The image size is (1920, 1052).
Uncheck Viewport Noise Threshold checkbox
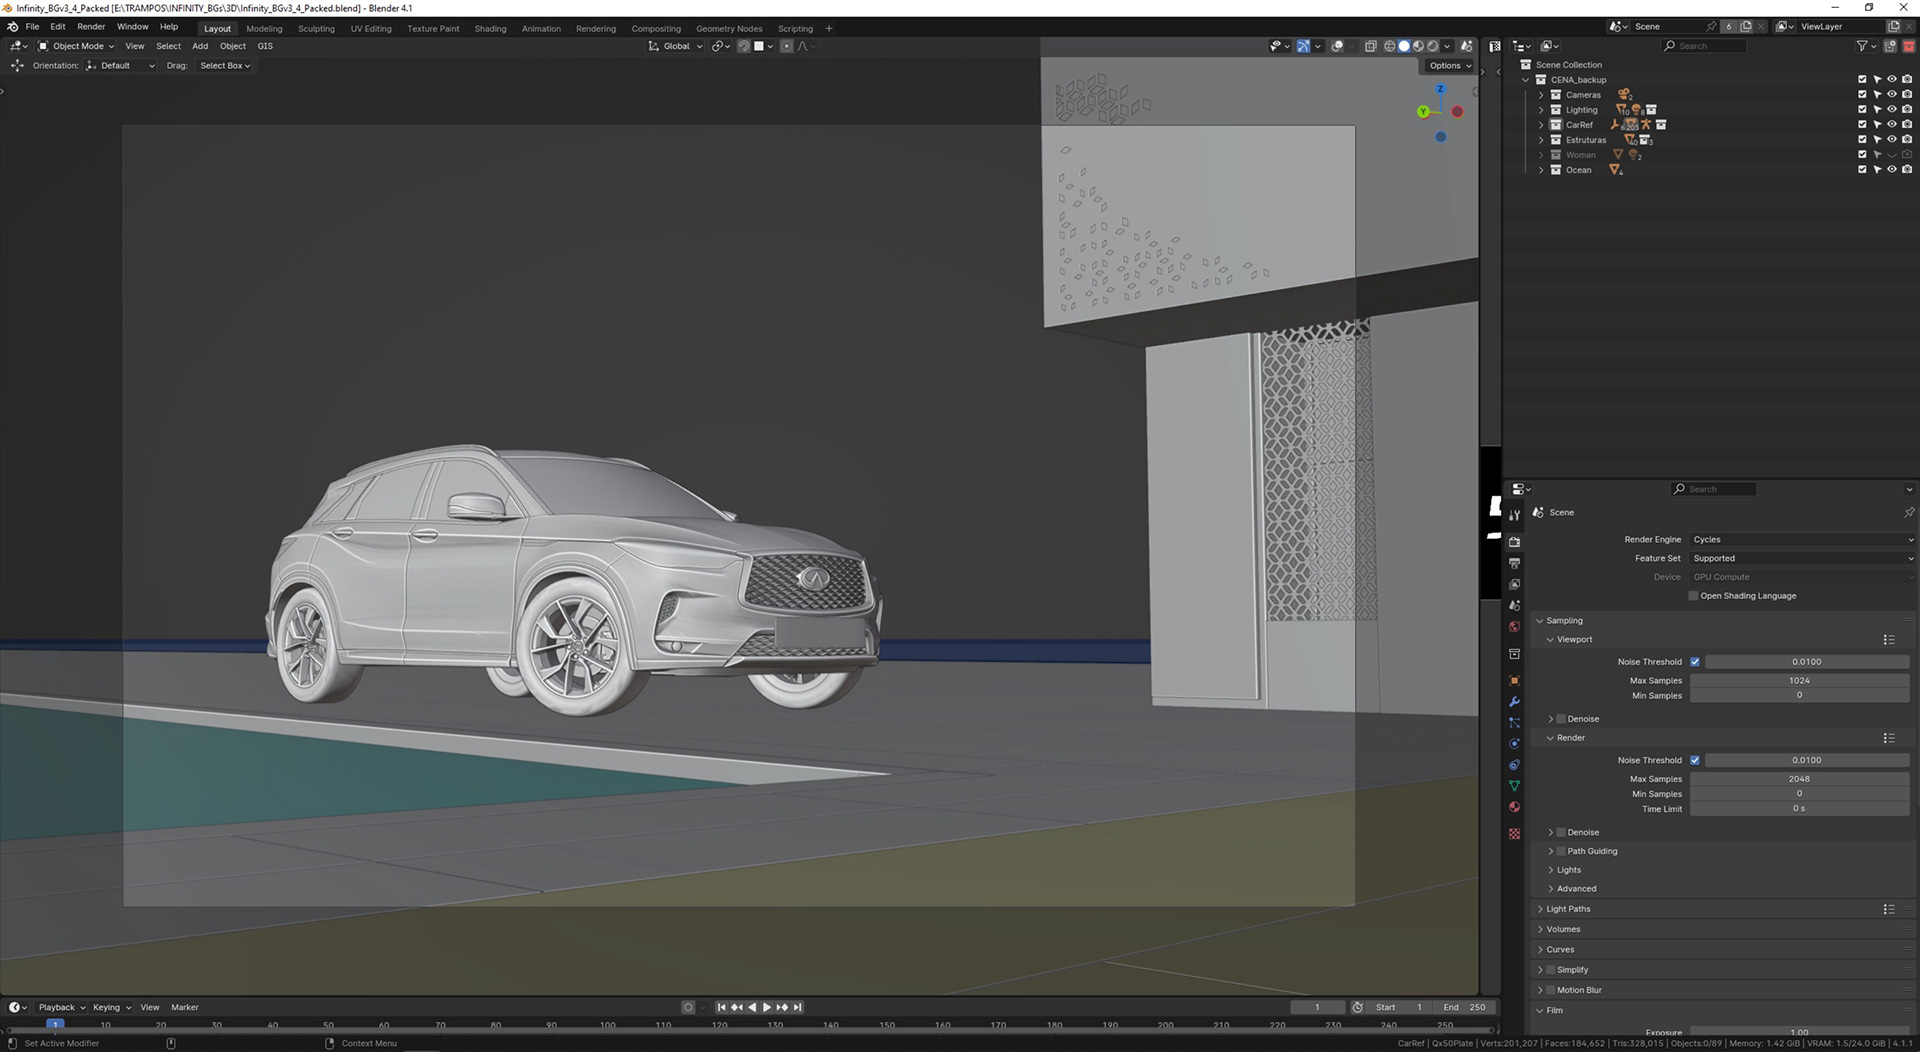(x=1694, y=662)
